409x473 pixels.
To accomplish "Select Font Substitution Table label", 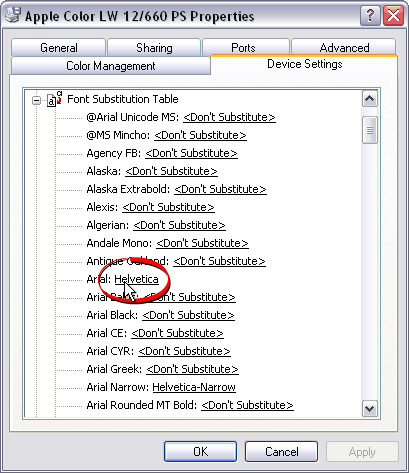I will 123,99.
